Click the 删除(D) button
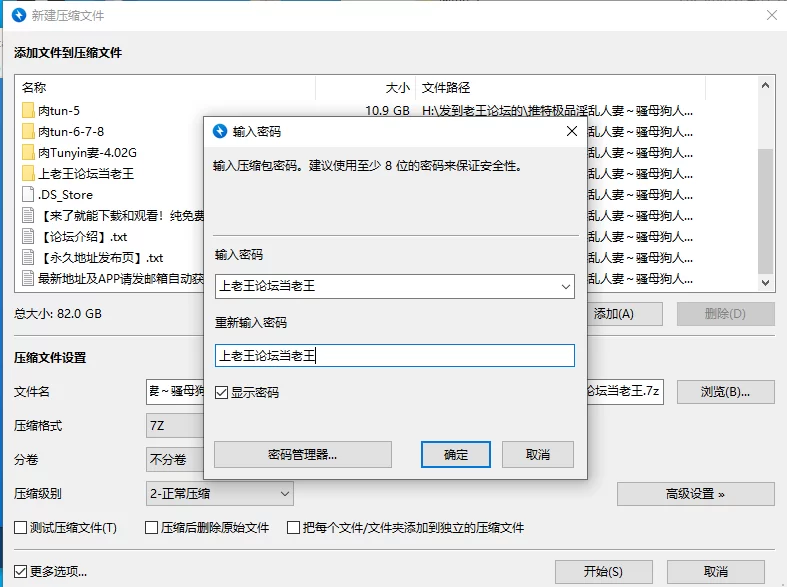The image size is (787, 587). tap(725, 314)
